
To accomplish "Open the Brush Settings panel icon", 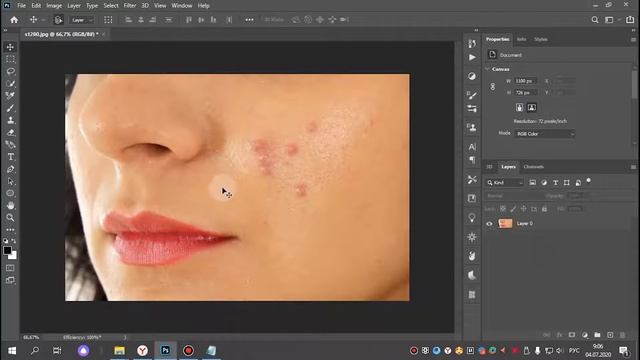I will [x=472, y=95].
